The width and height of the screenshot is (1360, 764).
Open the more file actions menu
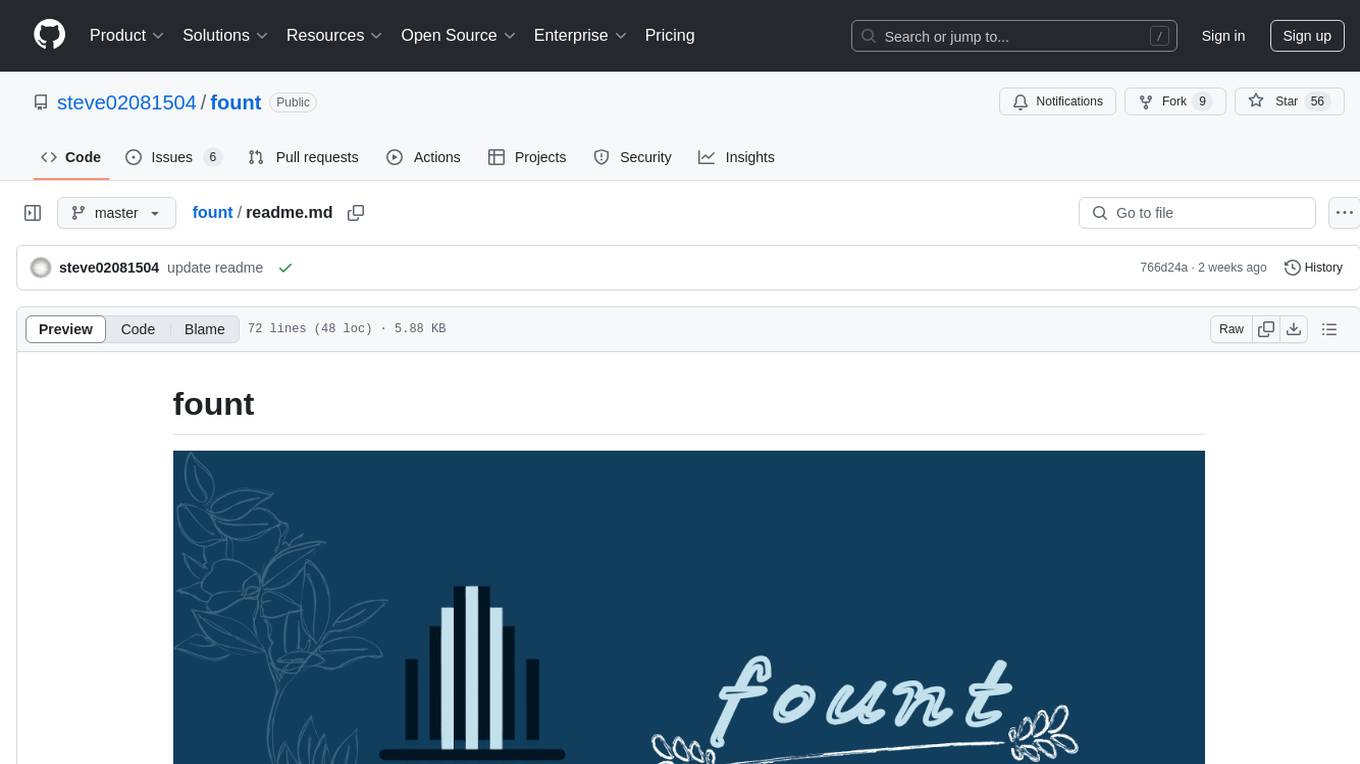click(x=1344, y=213)
